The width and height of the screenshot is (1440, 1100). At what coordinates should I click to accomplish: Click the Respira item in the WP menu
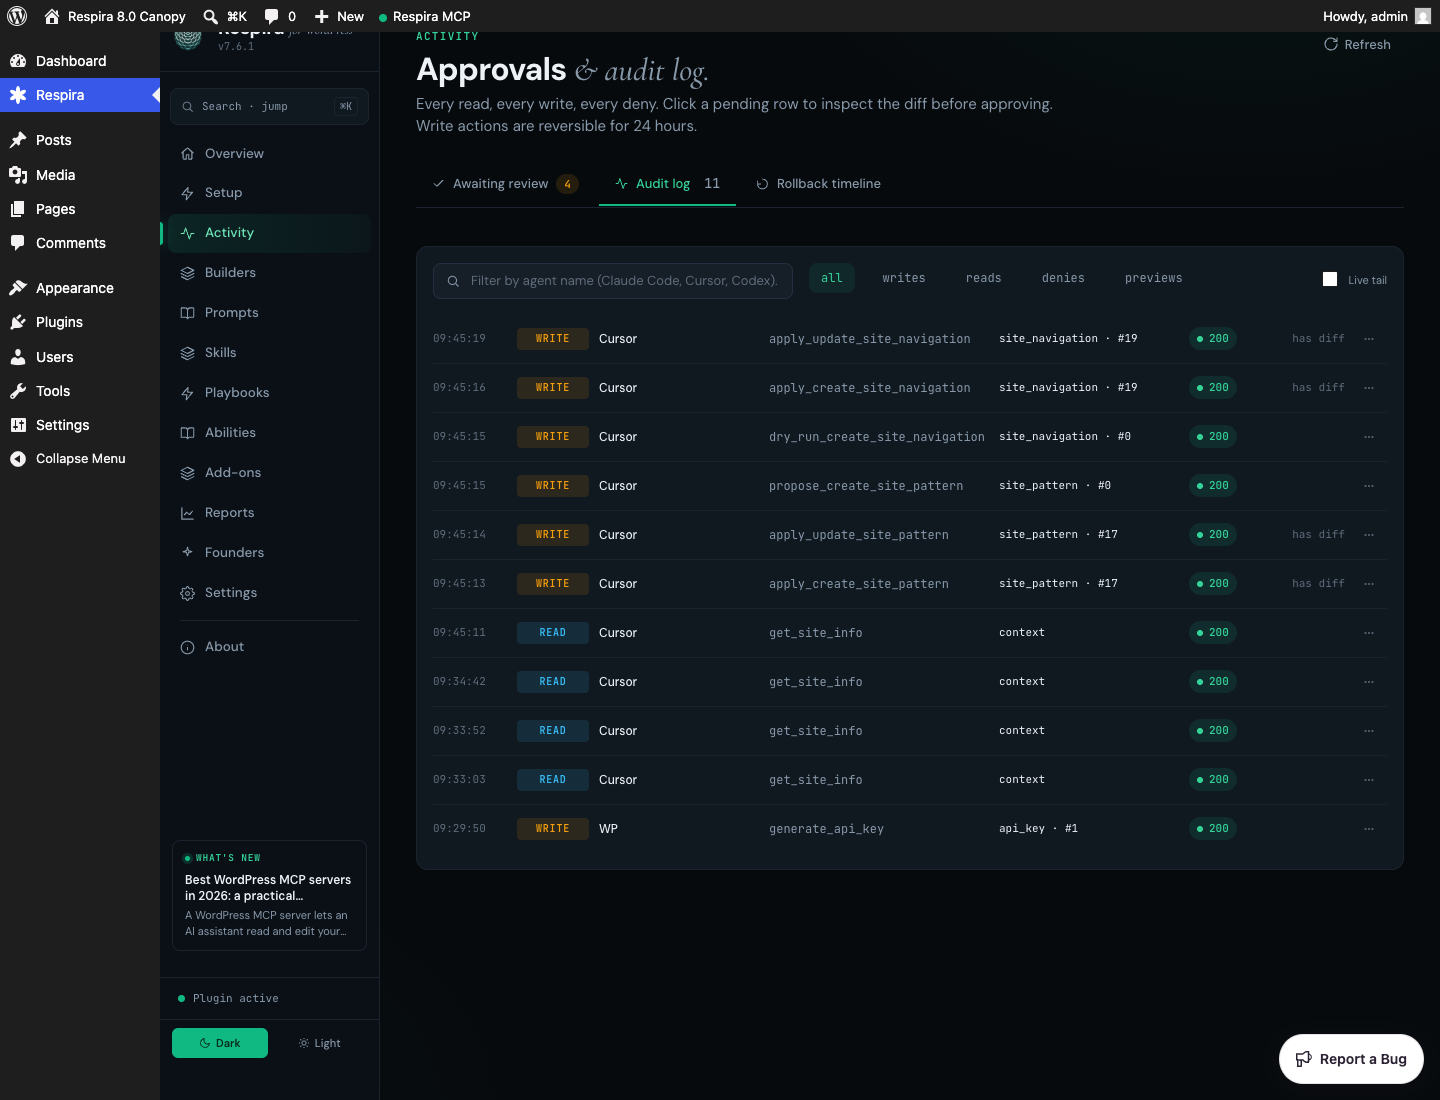(x=80, y=95)
